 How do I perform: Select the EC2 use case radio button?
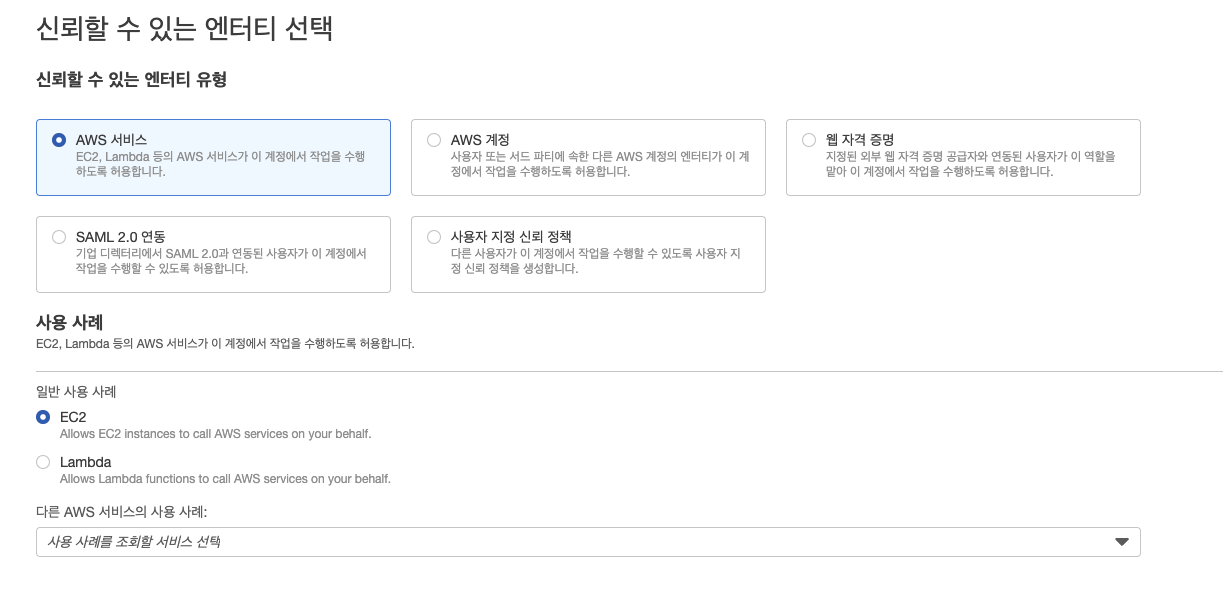click(x=43, y=417)
